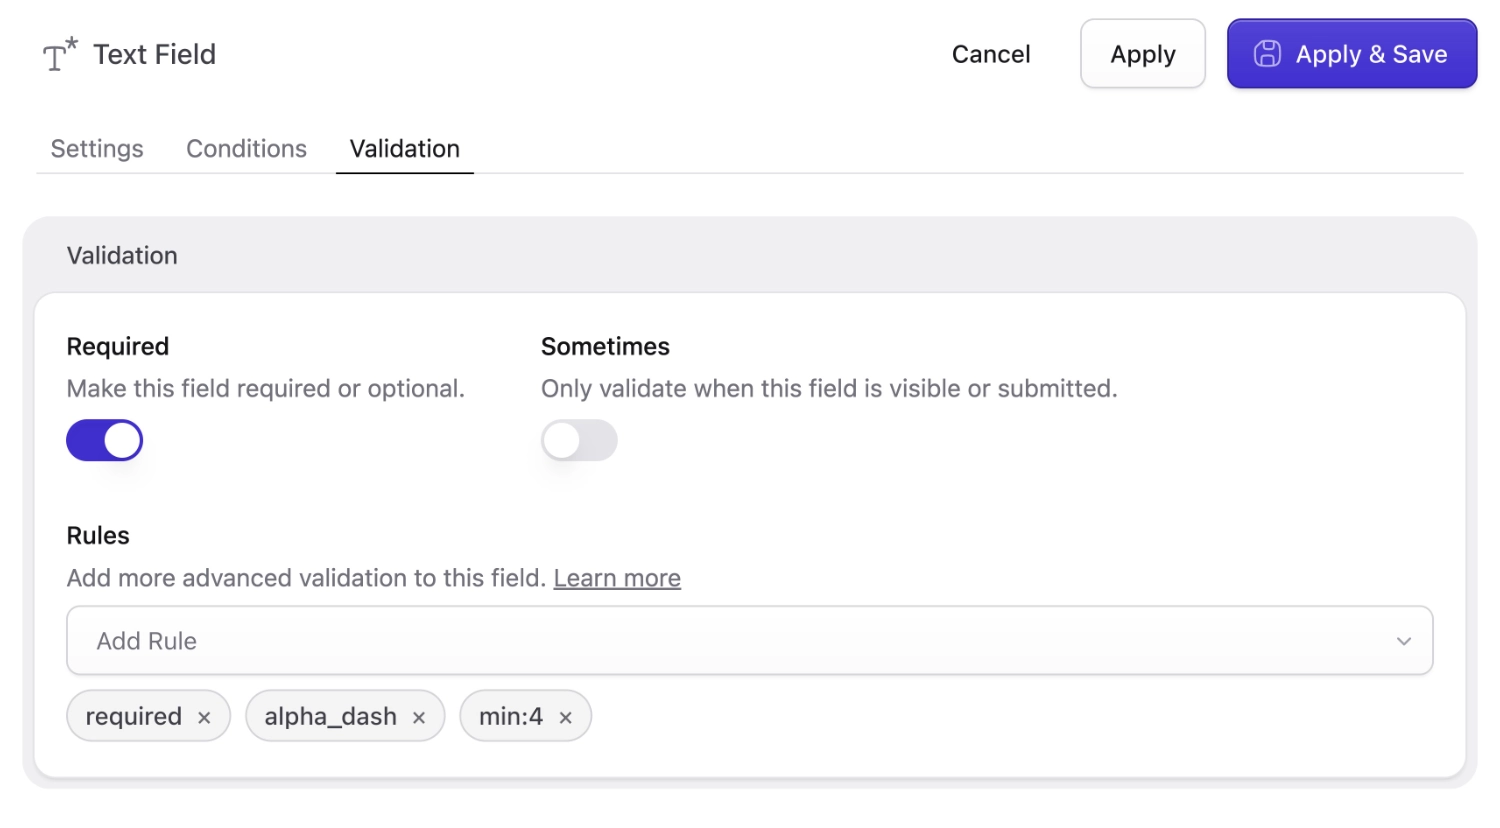This screenshot has height=828, width=1500.
Task: Enable the Sometimes validation toggle
Action: click(x=579, y=440)
